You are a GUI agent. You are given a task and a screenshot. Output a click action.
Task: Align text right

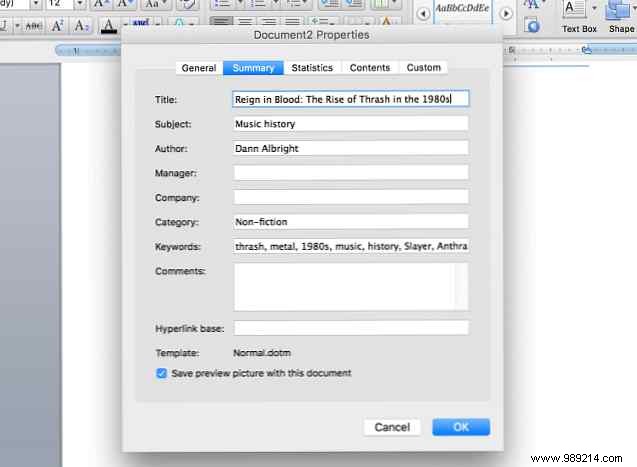coord(269,21)
